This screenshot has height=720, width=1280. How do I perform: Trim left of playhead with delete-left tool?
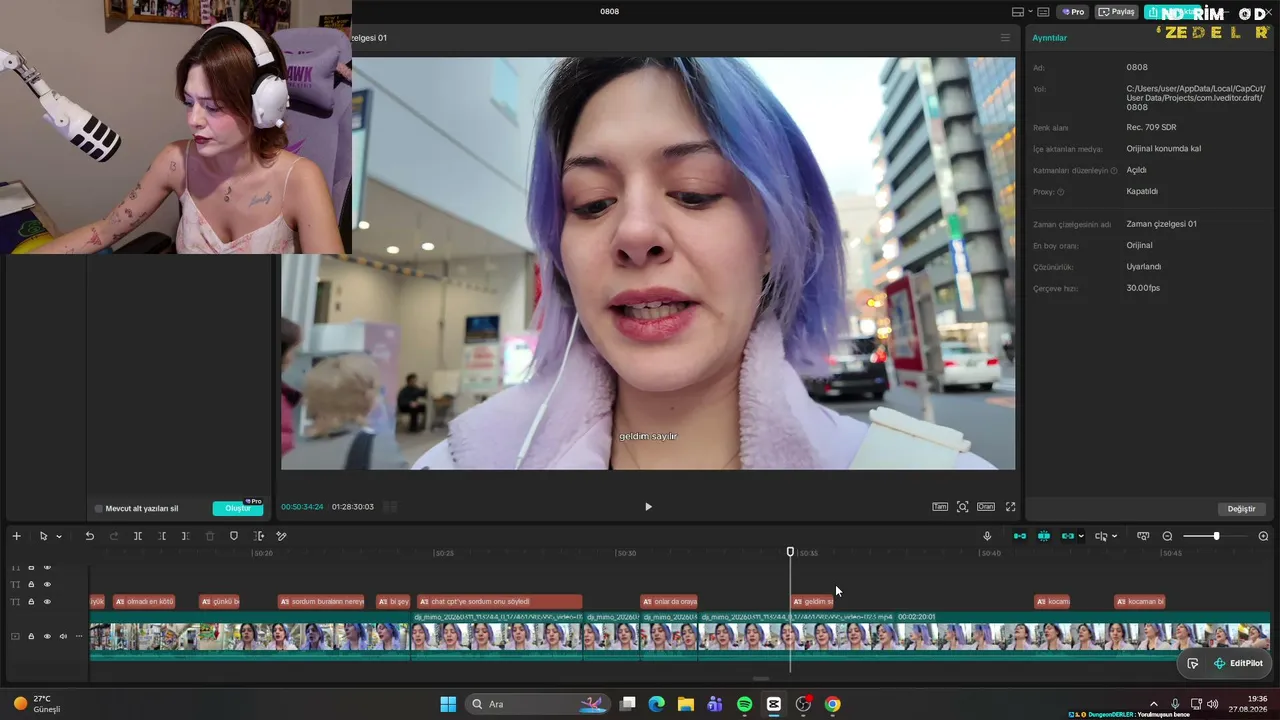162,536
